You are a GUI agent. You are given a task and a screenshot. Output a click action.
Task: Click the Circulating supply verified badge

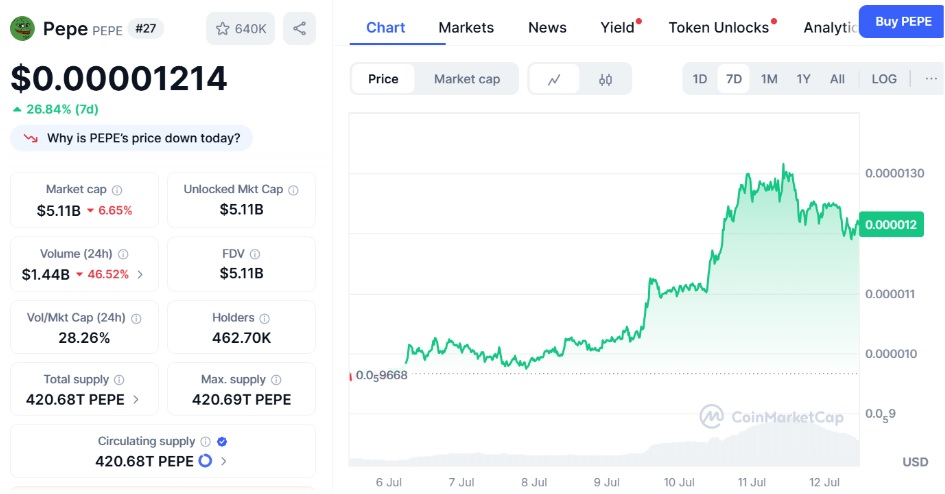click(222, 442)
